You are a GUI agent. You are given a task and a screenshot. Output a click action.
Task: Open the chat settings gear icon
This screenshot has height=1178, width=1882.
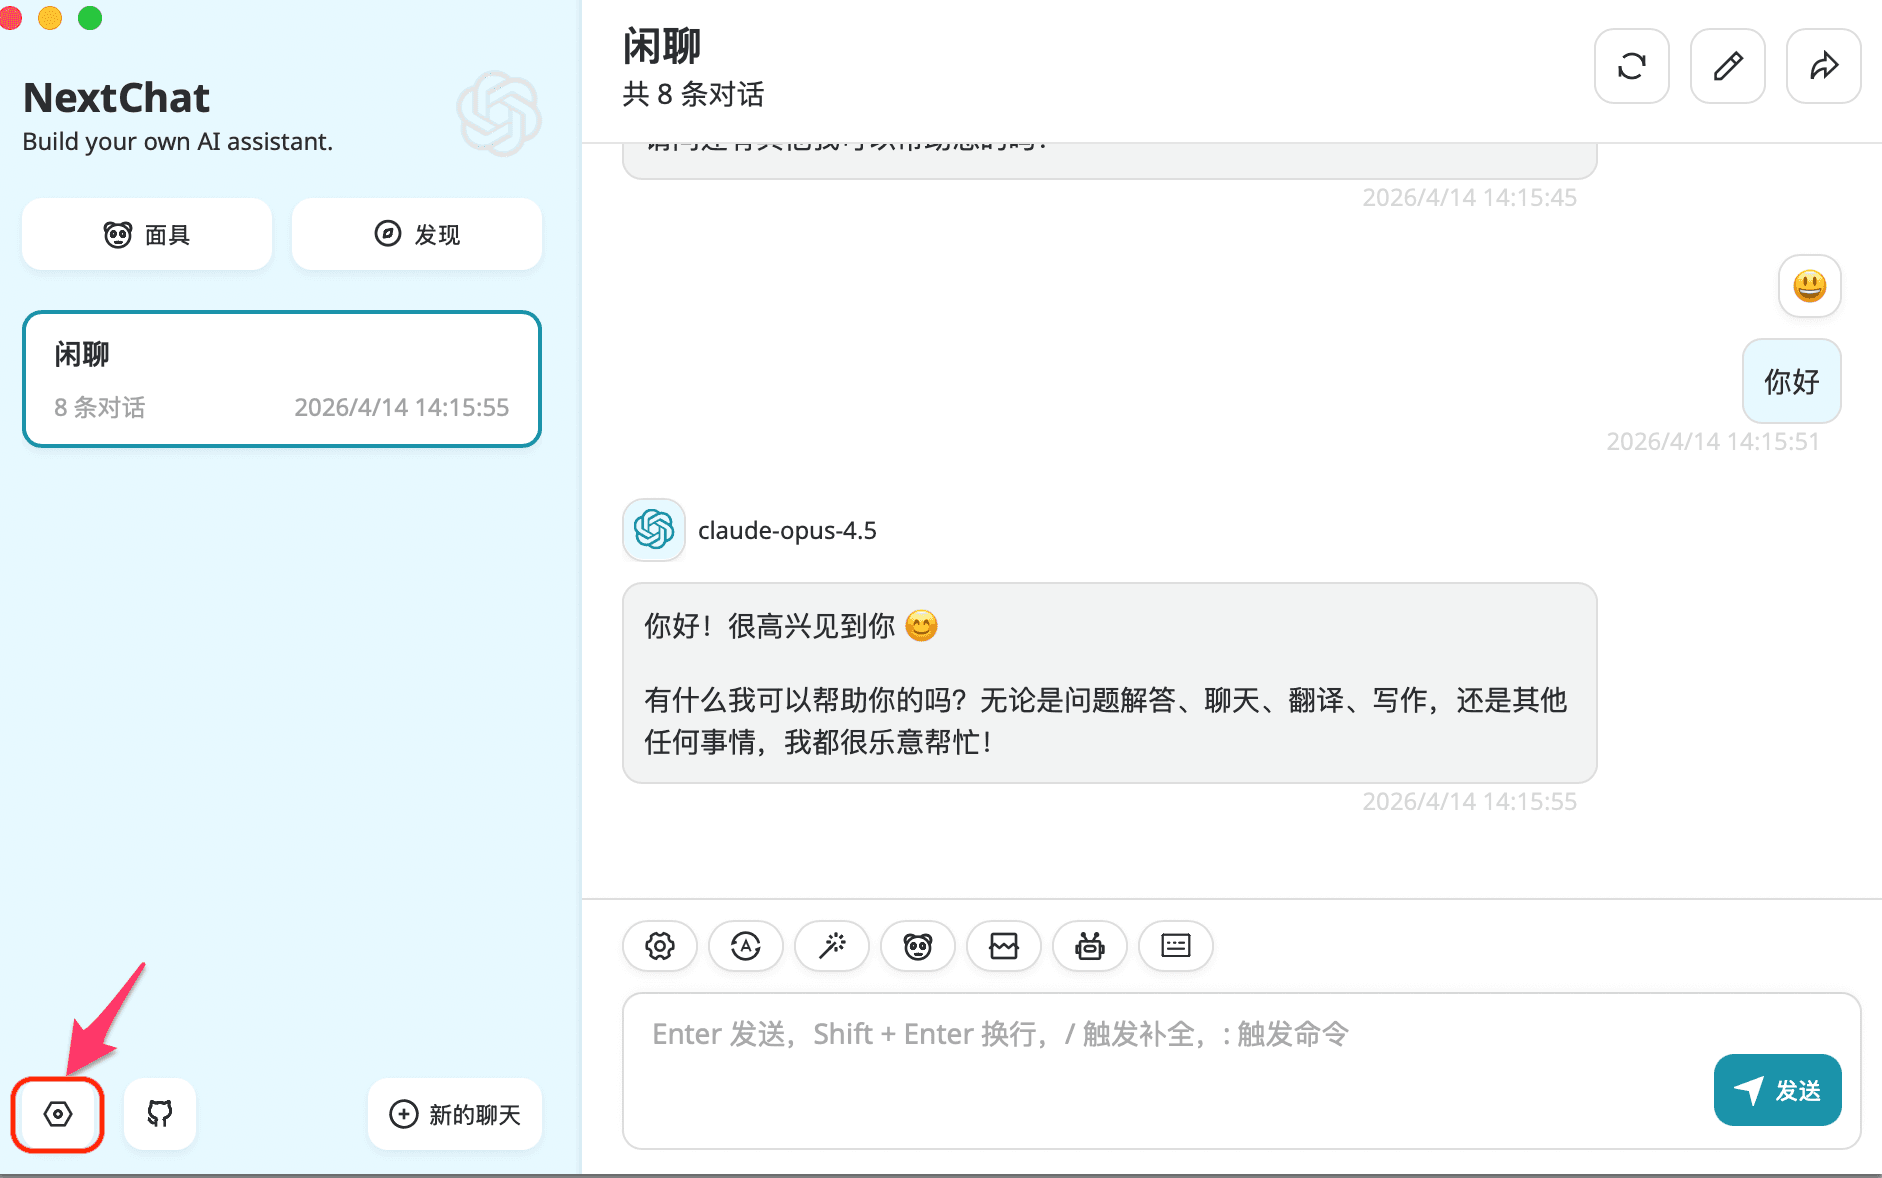[659, 946]
